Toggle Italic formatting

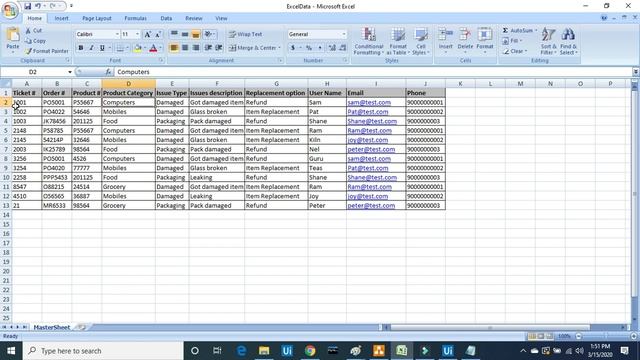point(91,48)
